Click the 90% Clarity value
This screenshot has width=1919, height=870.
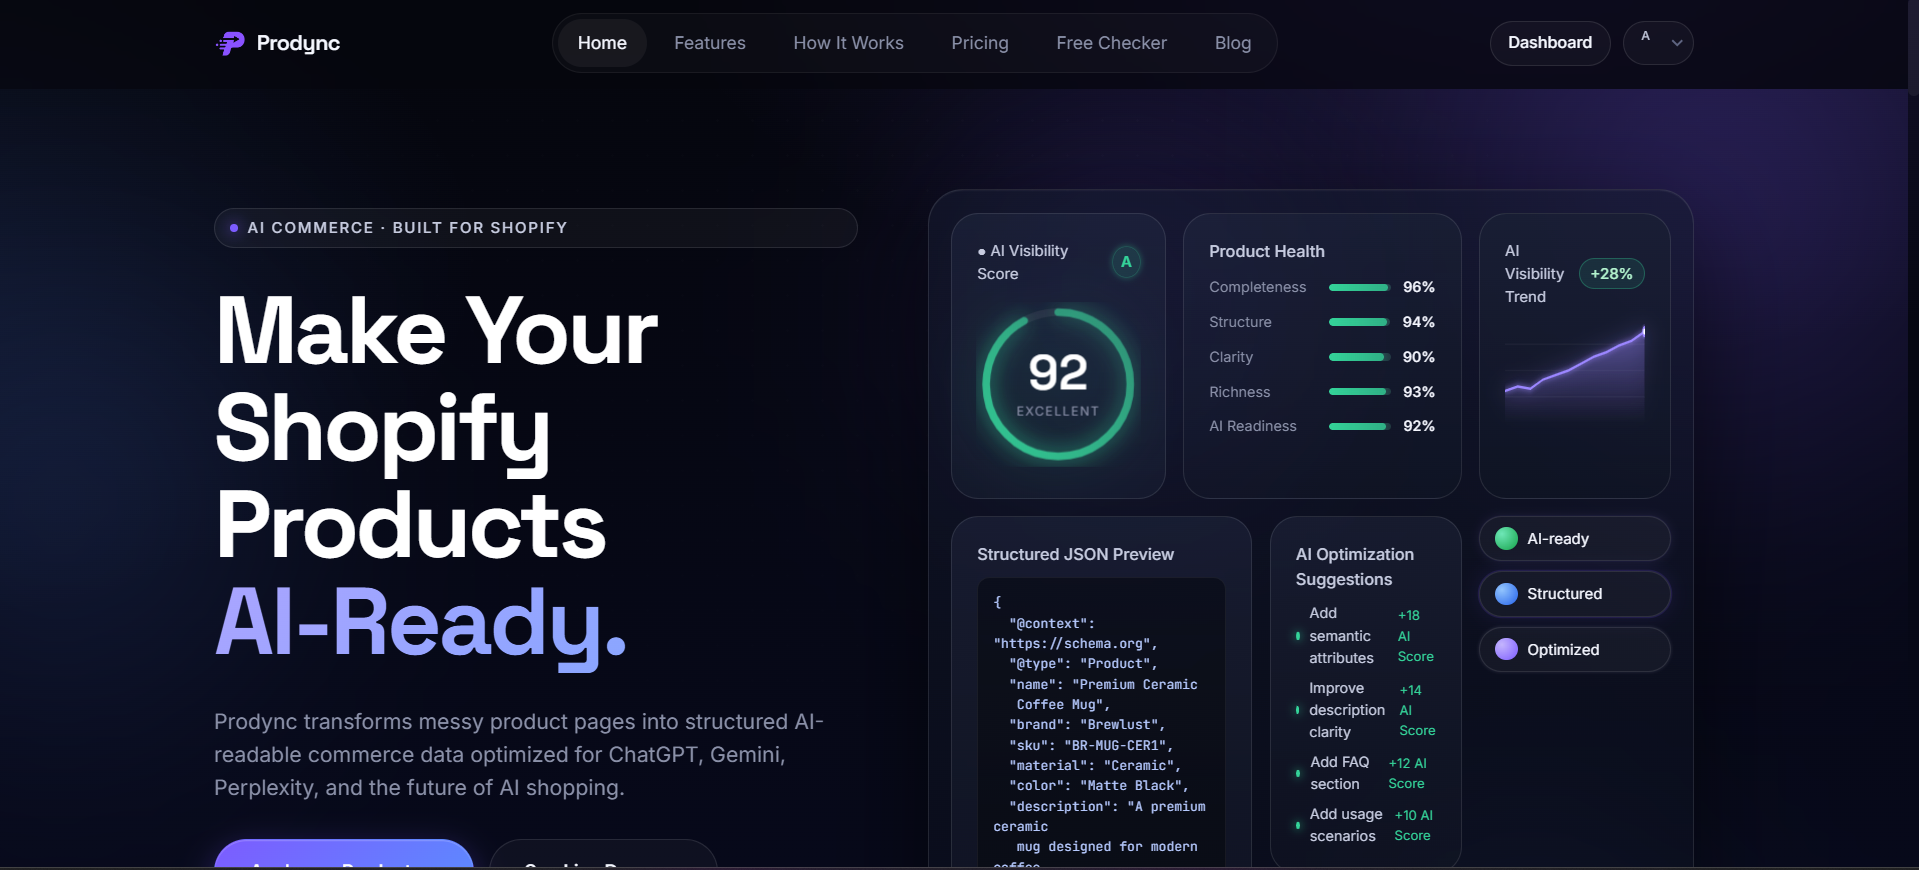pyautogui.click(x=1419, y=357)
